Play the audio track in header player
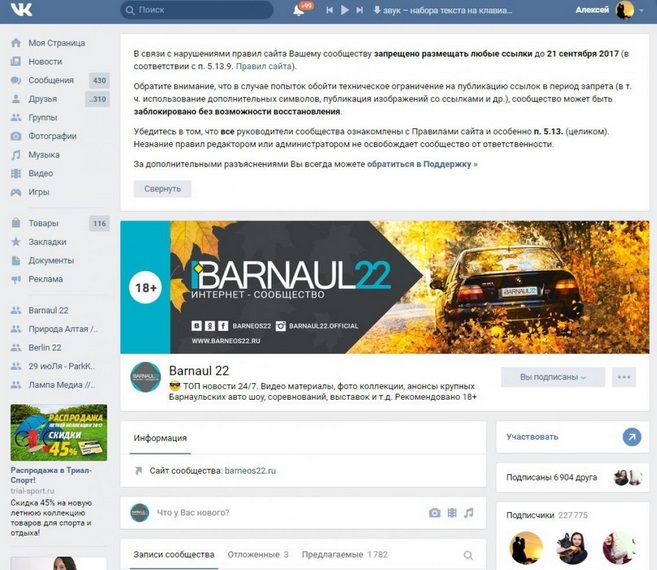The image size is (657, 570). click(x=344, y=10)
